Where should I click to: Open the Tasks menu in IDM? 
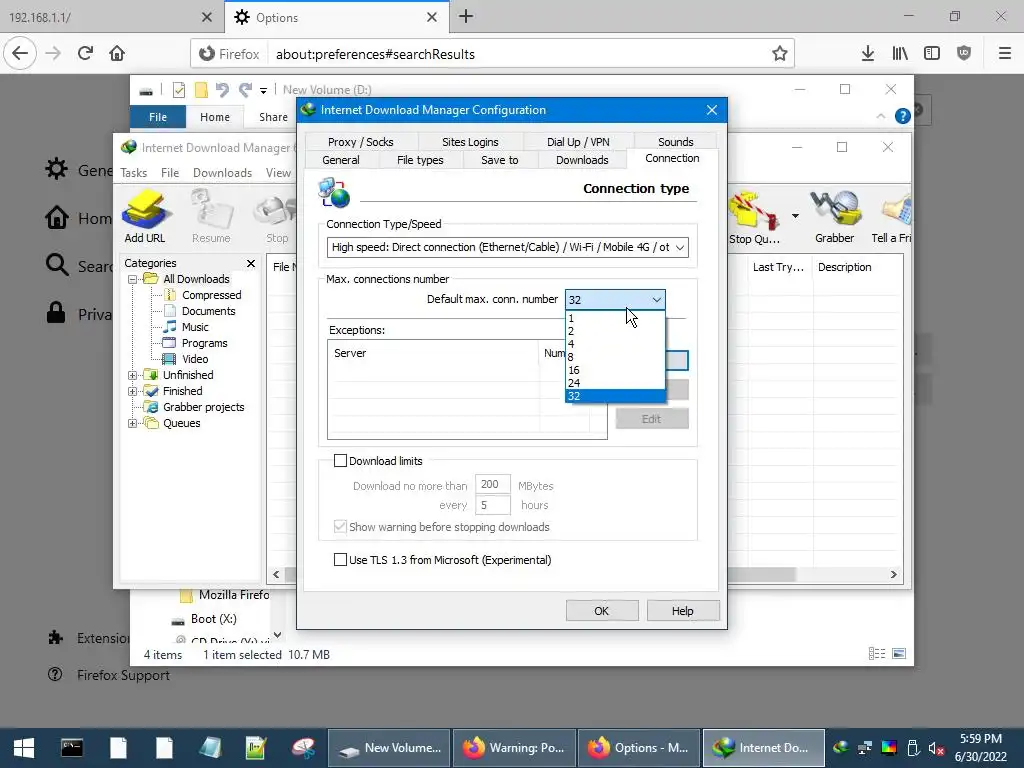134,172
